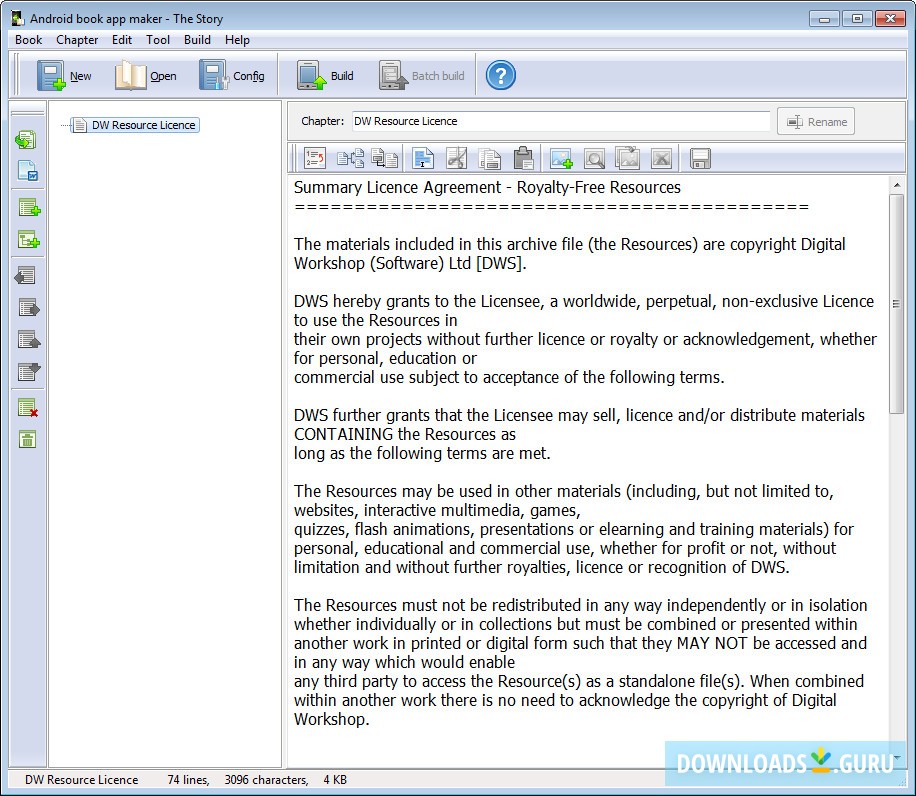
Task: Click the Batch build toolbar button
Action: pos(422,76)
